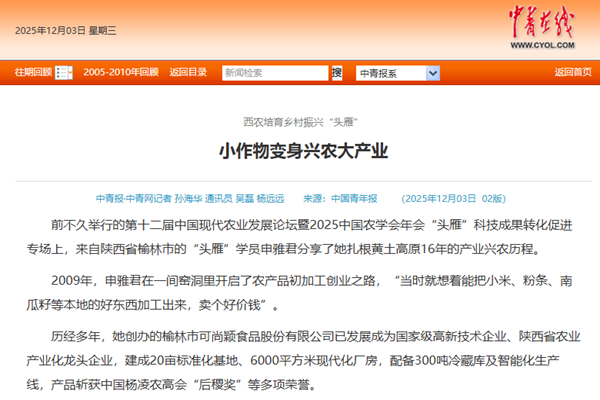Open the 往期回顾 link

click(x=32, y=72)
